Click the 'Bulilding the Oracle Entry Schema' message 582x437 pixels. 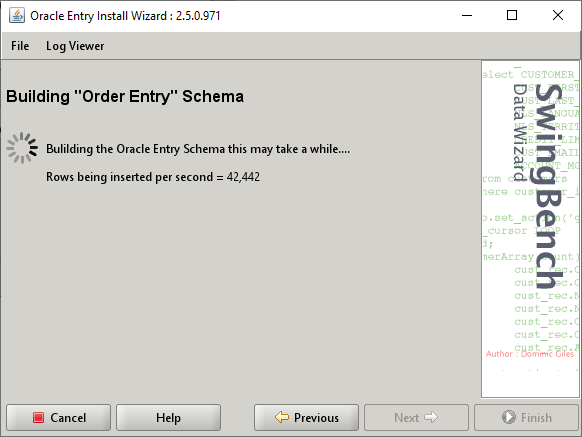coord(198,149)
